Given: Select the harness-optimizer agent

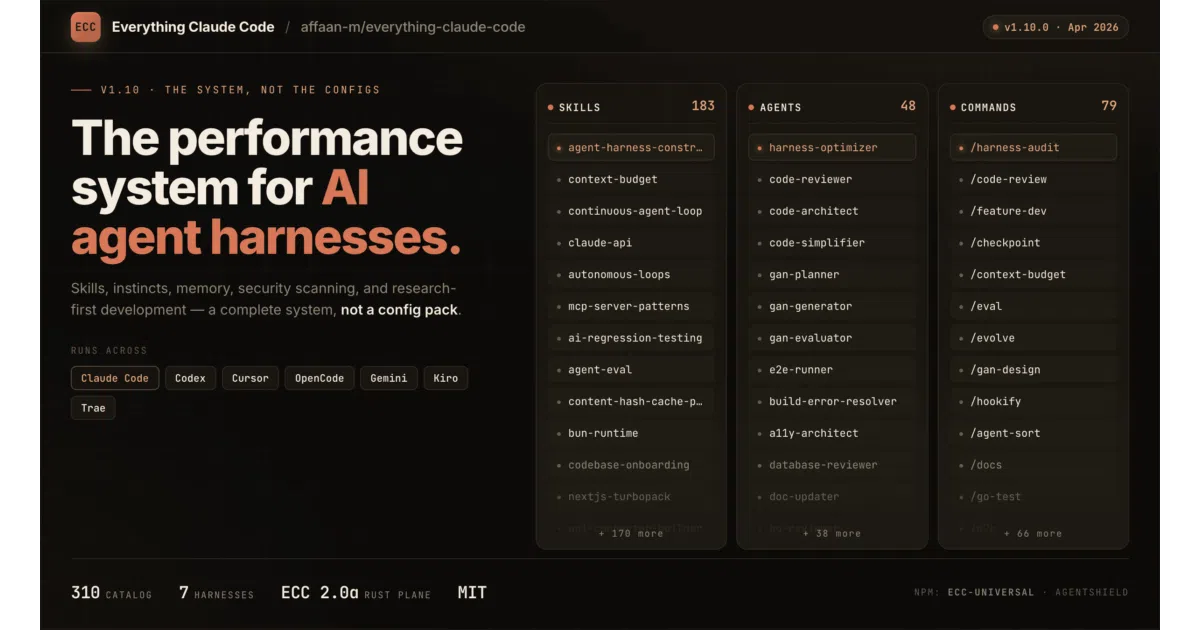Looking at the screenshot, I should (x=832, y=148).
